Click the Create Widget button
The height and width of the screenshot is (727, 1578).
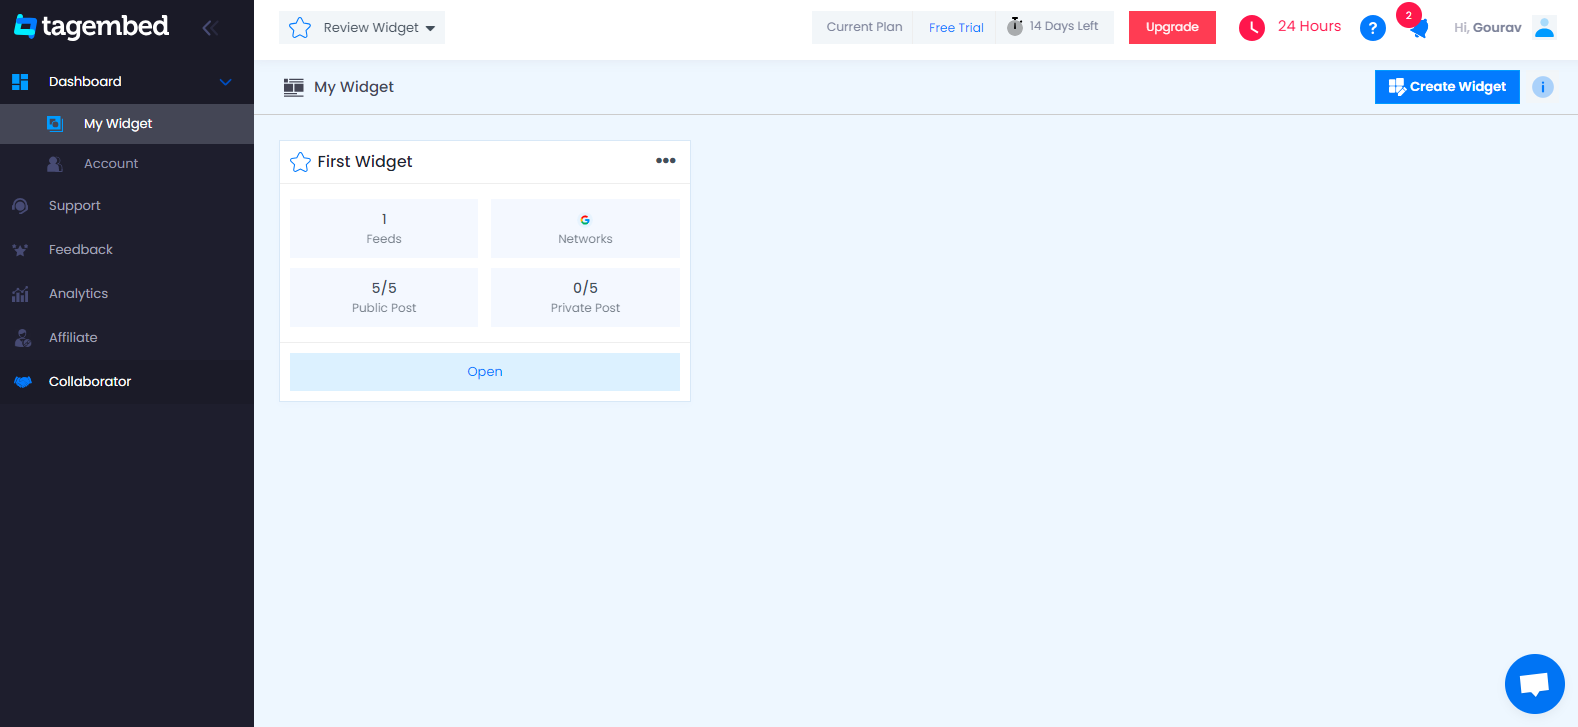tap(1447, 87)
